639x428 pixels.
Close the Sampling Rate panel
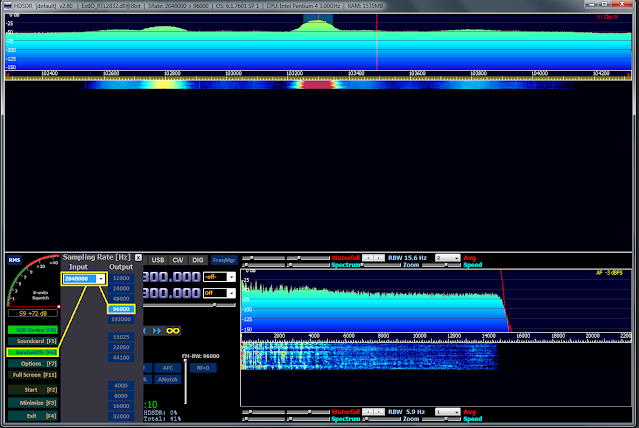[x=139, y=258]
